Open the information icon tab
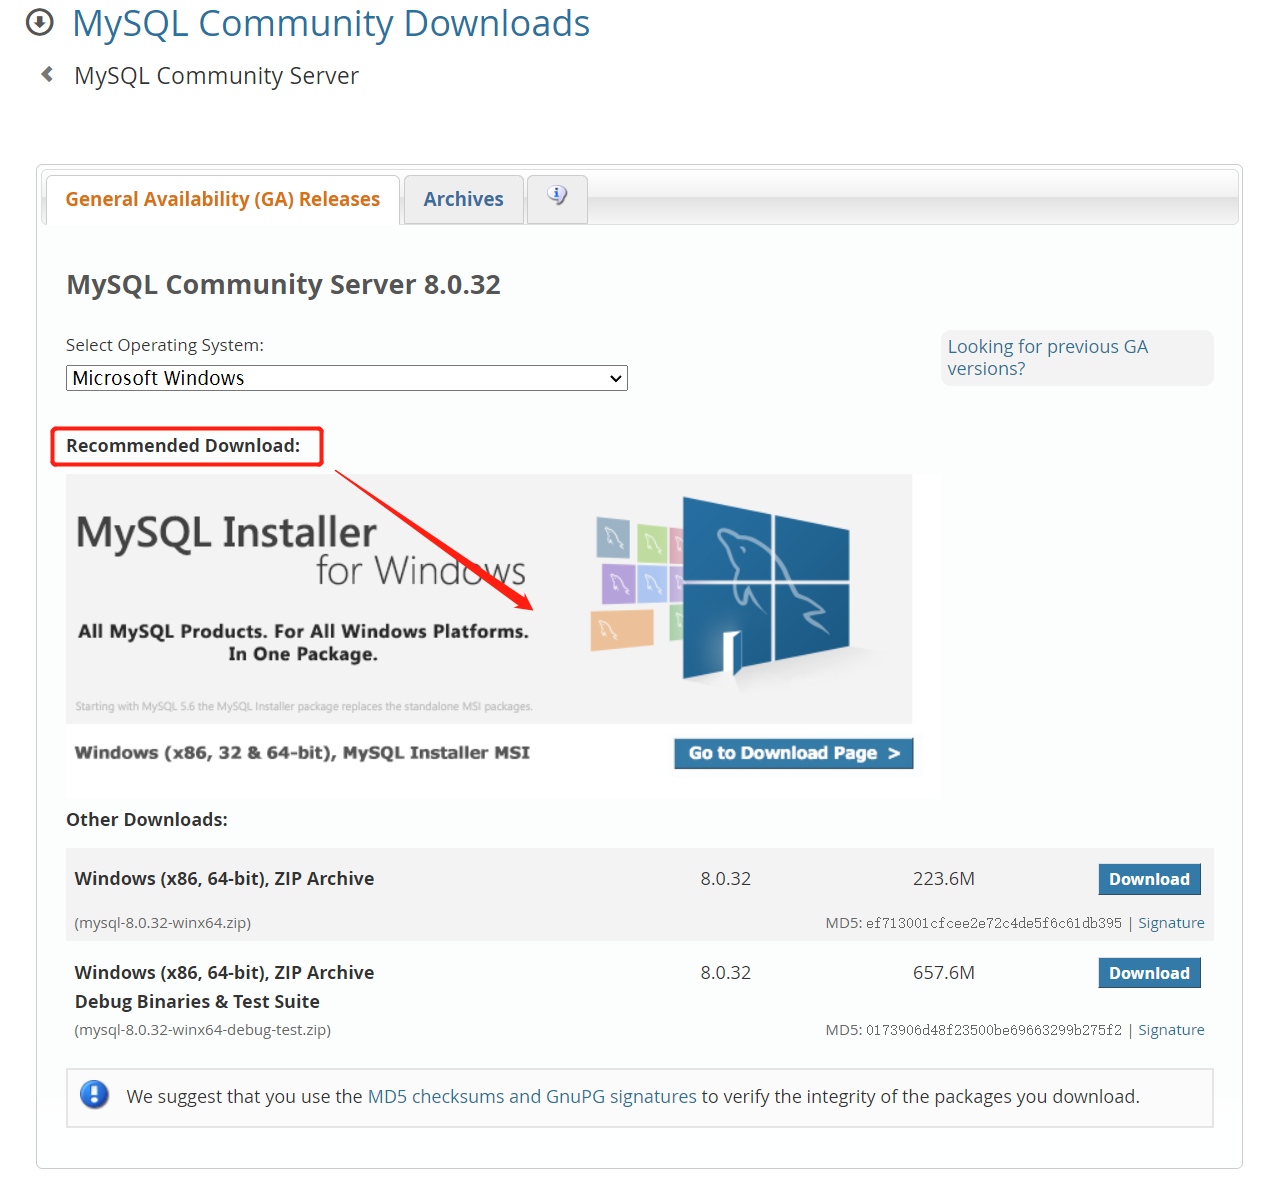The width and height of the screenshot is (1279, 1195). click(557, 199)
